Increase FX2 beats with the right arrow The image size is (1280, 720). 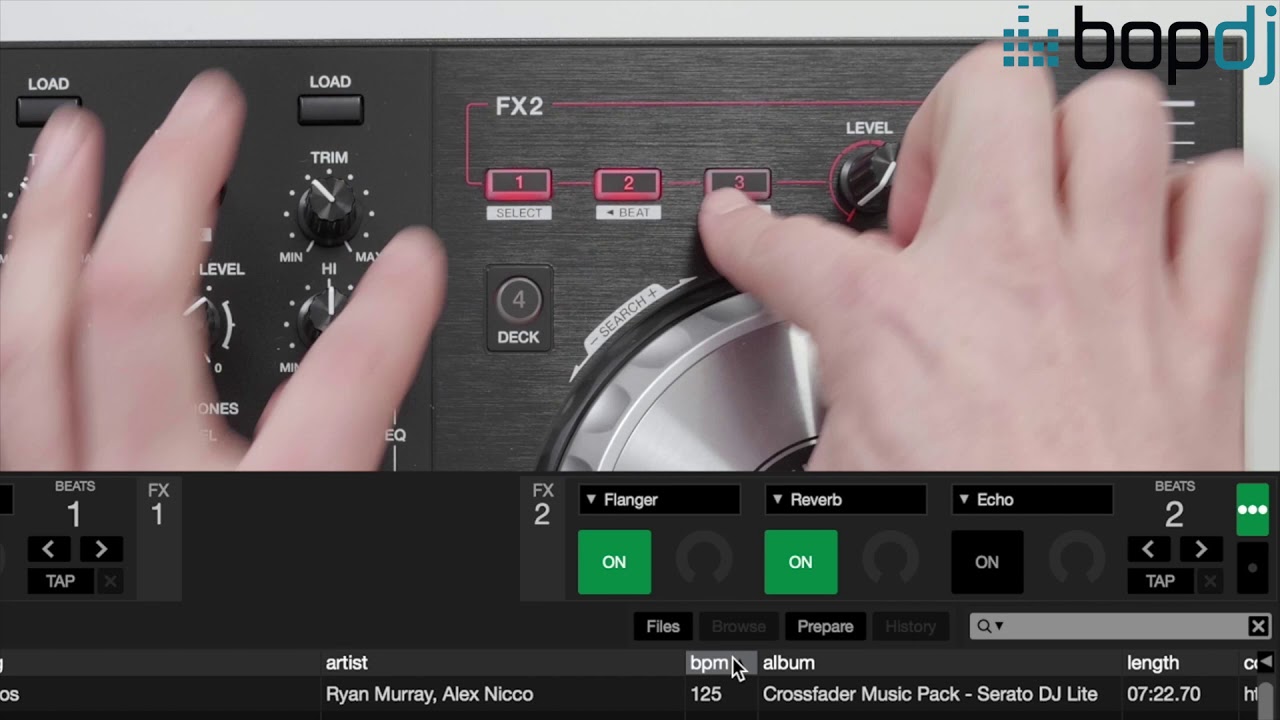point(1200,549)
